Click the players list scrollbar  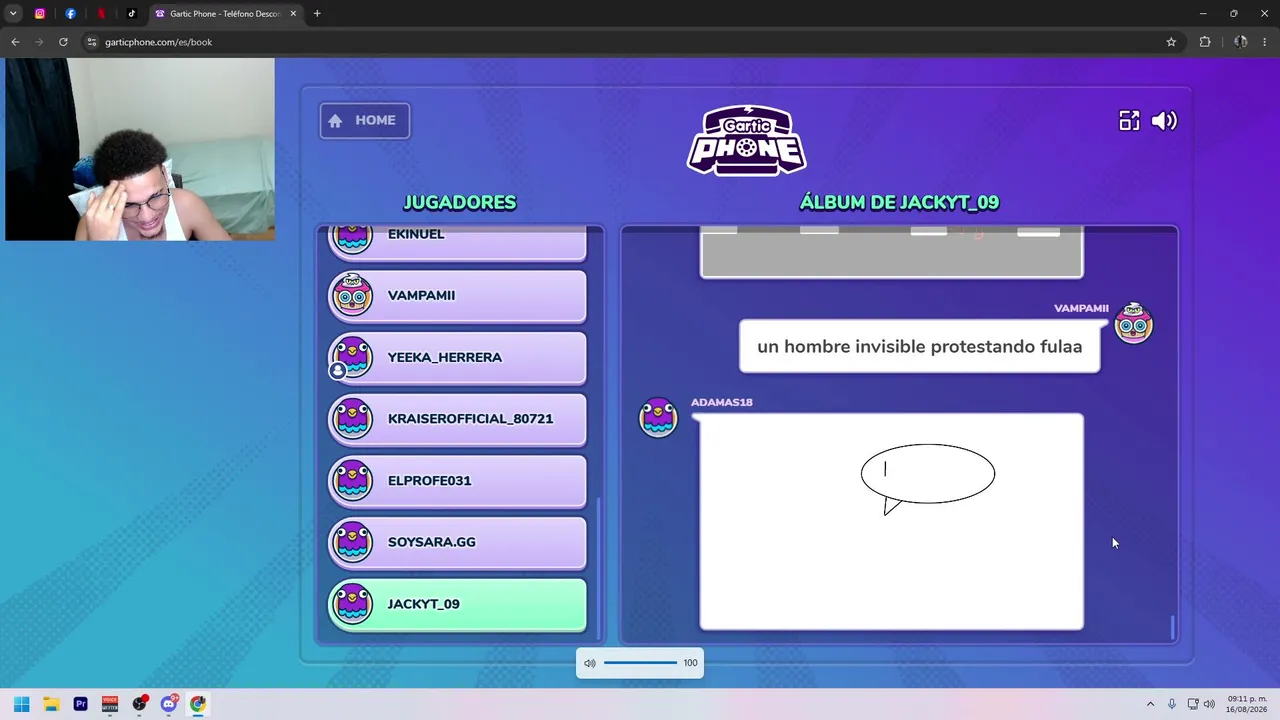point(598,567)
